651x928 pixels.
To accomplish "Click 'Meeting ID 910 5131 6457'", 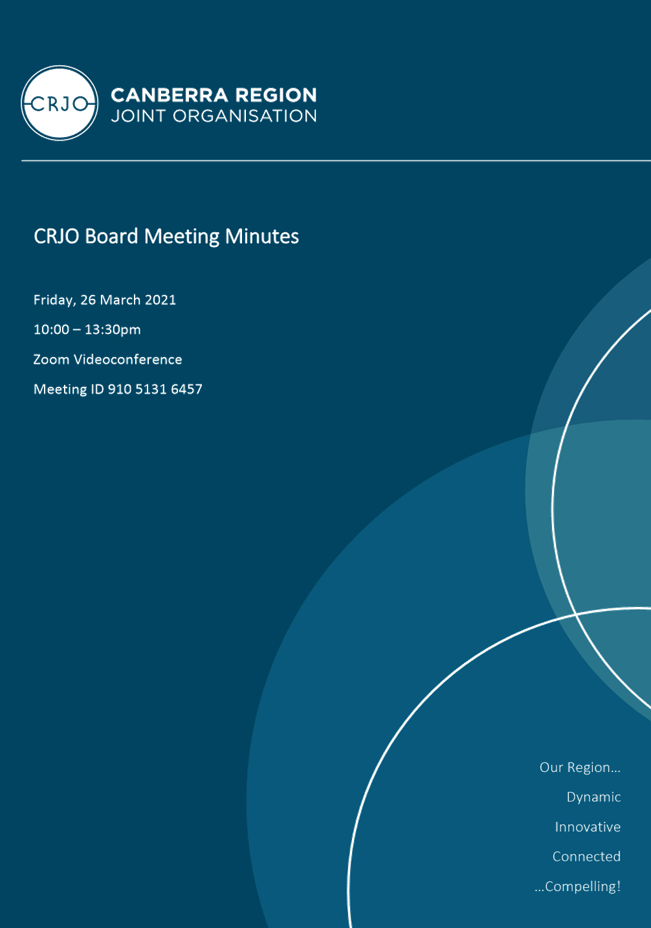I will point(118,389).
